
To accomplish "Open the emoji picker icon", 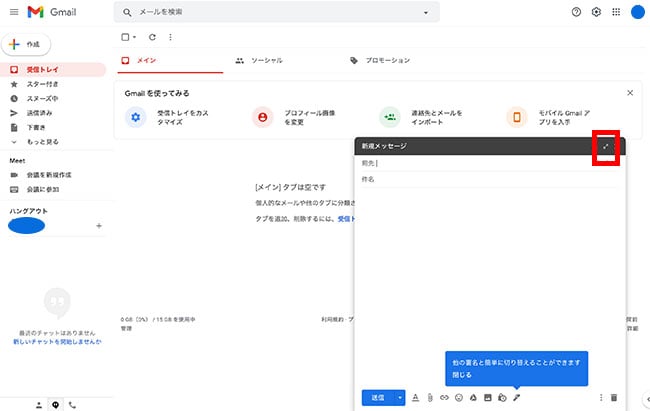I will [x=459, y=398].
